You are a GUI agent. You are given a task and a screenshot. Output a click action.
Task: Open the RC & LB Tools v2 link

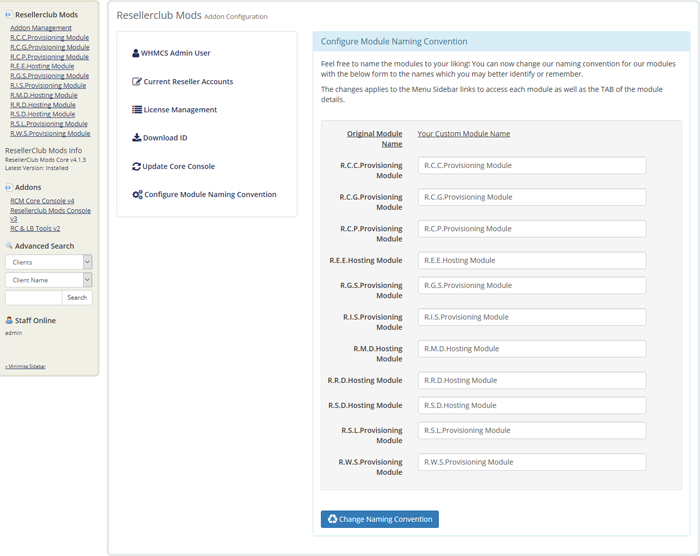click(x=35, y=228)
